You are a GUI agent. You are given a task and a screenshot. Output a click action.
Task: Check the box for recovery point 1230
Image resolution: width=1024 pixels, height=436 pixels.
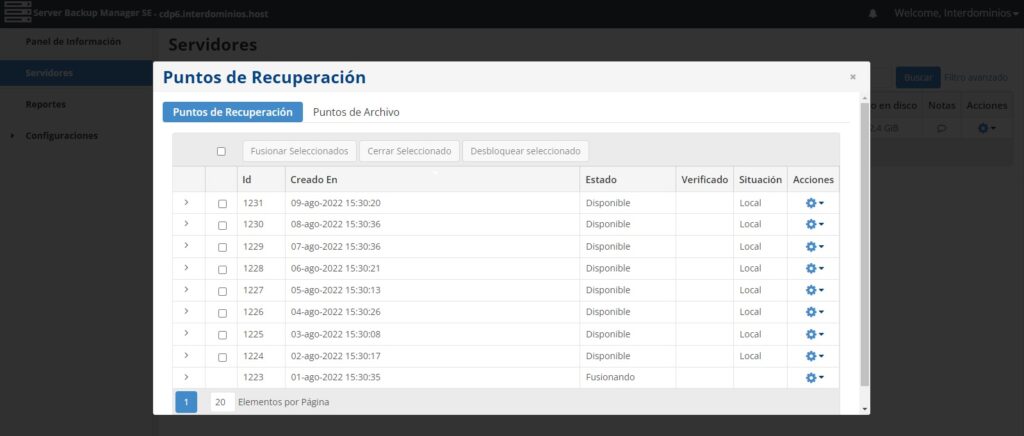click(222, 225)
